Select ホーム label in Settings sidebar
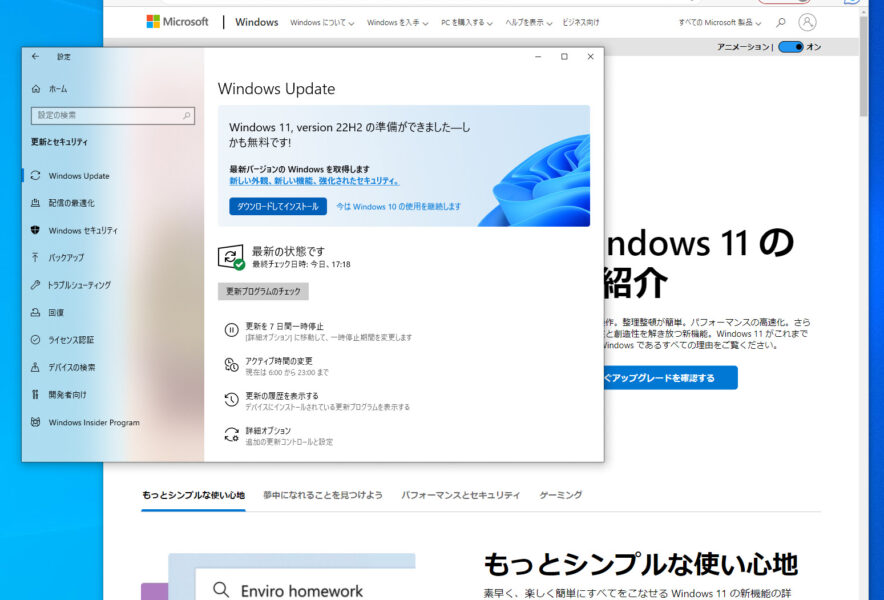This screenshot has width=884, height=600. pos(58,89)
